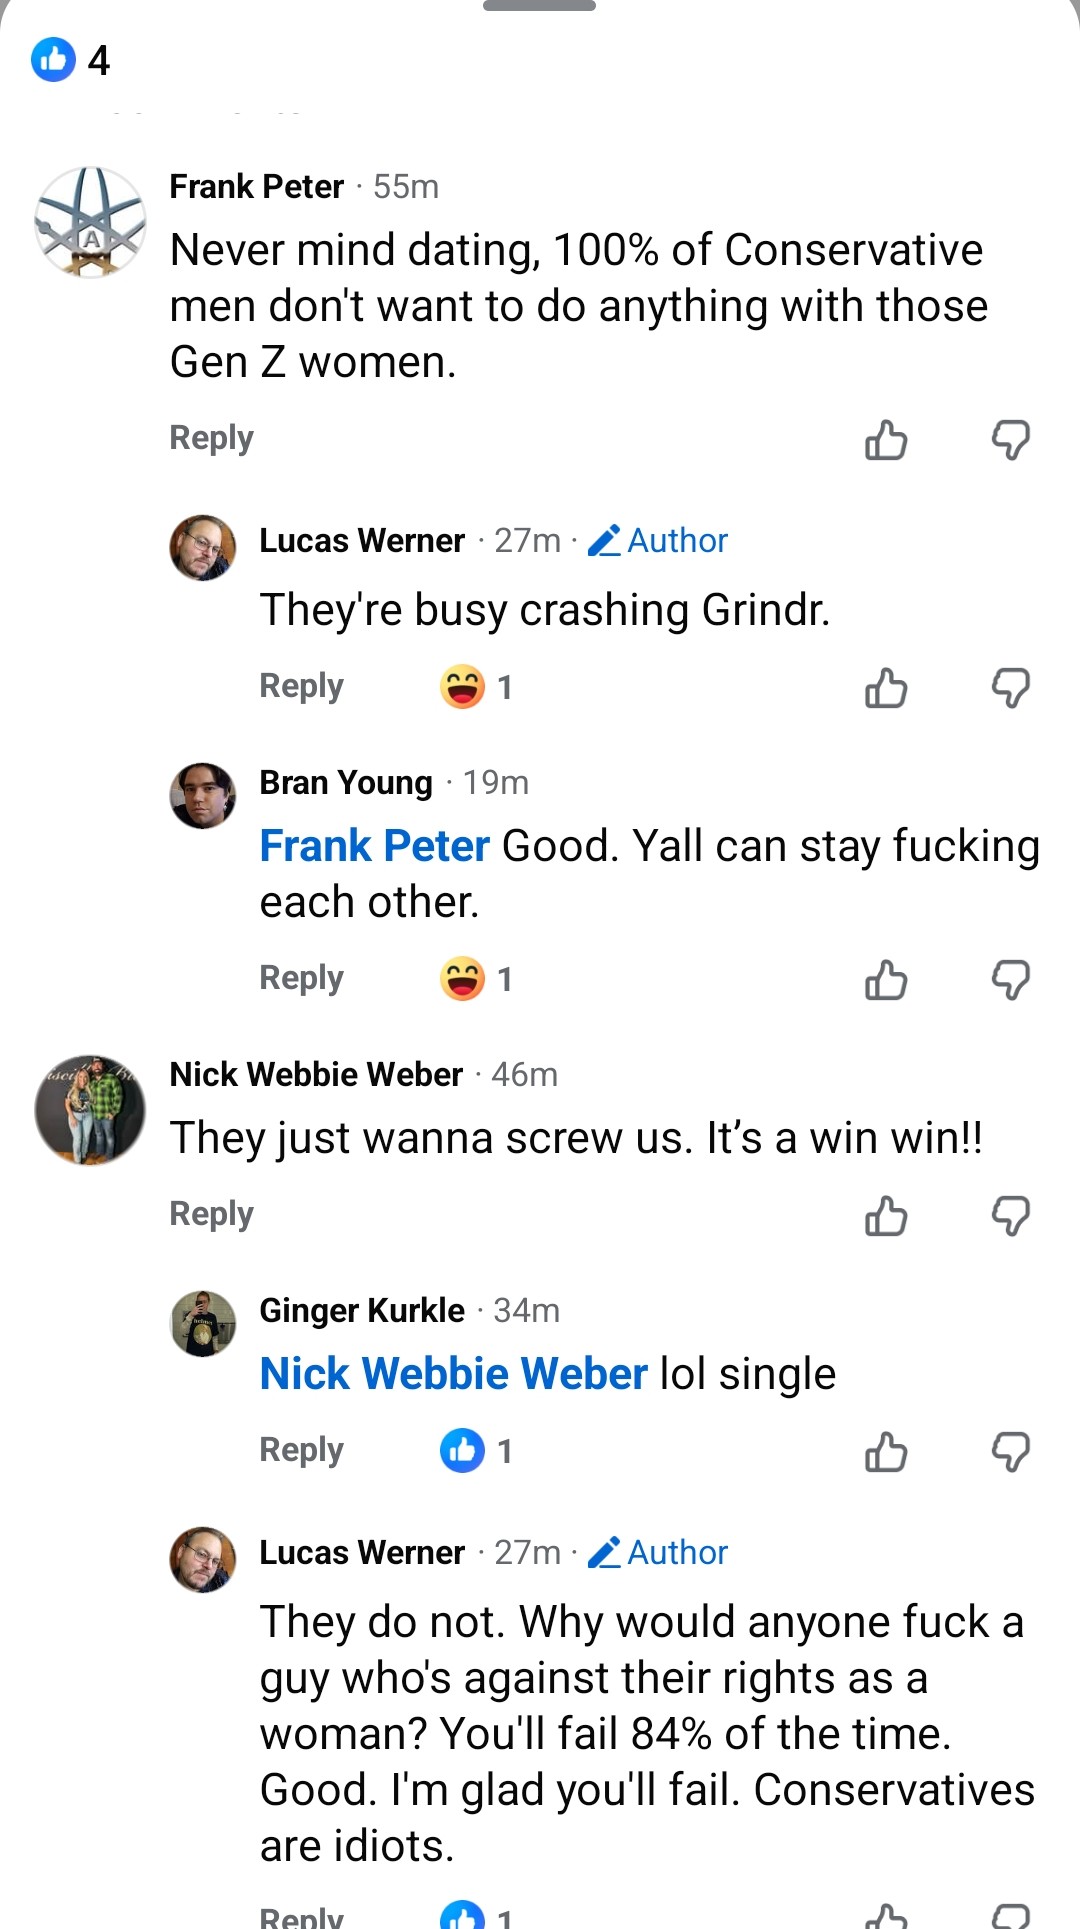Open the post's 4 likes reaction list
Viewport: 1080px width, 1929px height.
point(70,60)
